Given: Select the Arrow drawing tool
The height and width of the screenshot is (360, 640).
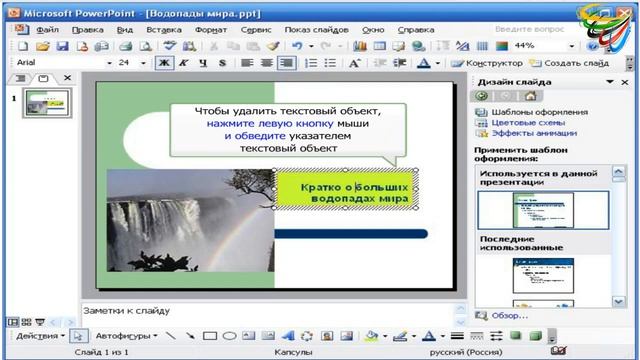Looking at the screenshot, I should coord(190,336).
